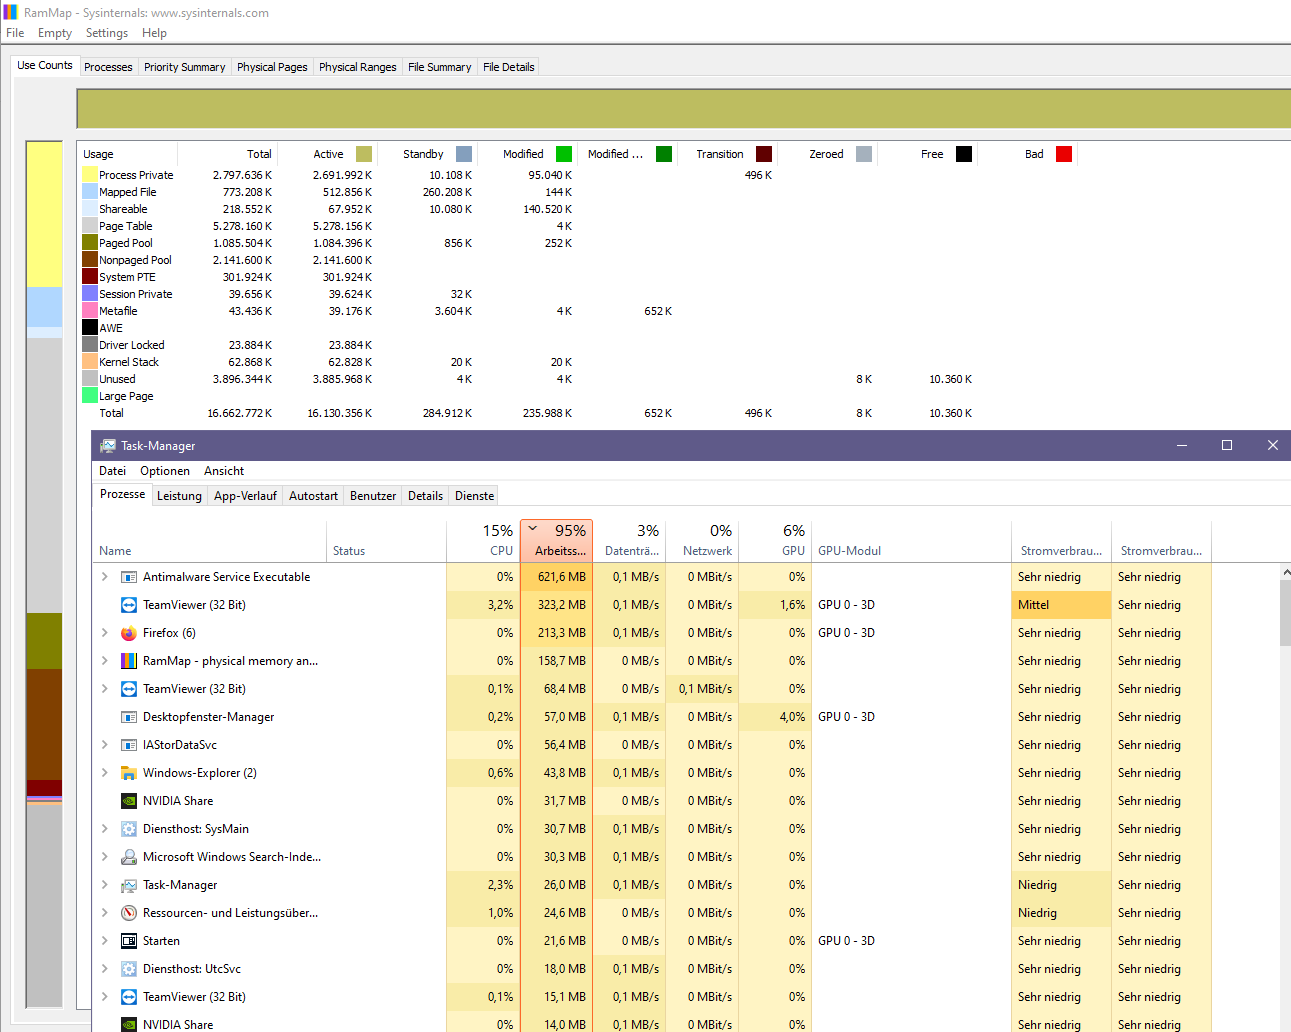Viewport: 1291px width, 1032px height.
Task: Expand Diensthost: SysMain entry
Action: pyautogui.click(x=105, y=829)
